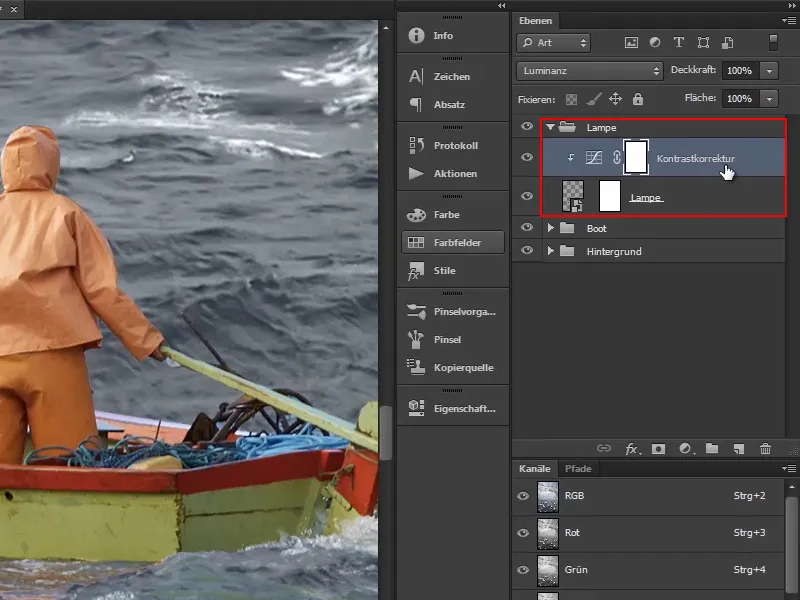Collapse the Lampe group triangle
800x600 pixels.
(550, 127)
